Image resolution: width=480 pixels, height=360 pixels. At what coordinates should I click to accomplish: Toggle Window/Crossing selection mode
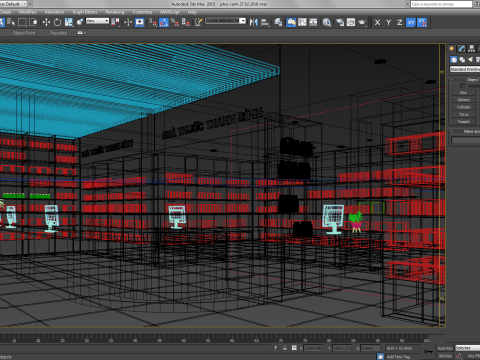click(x=33, y=22)
